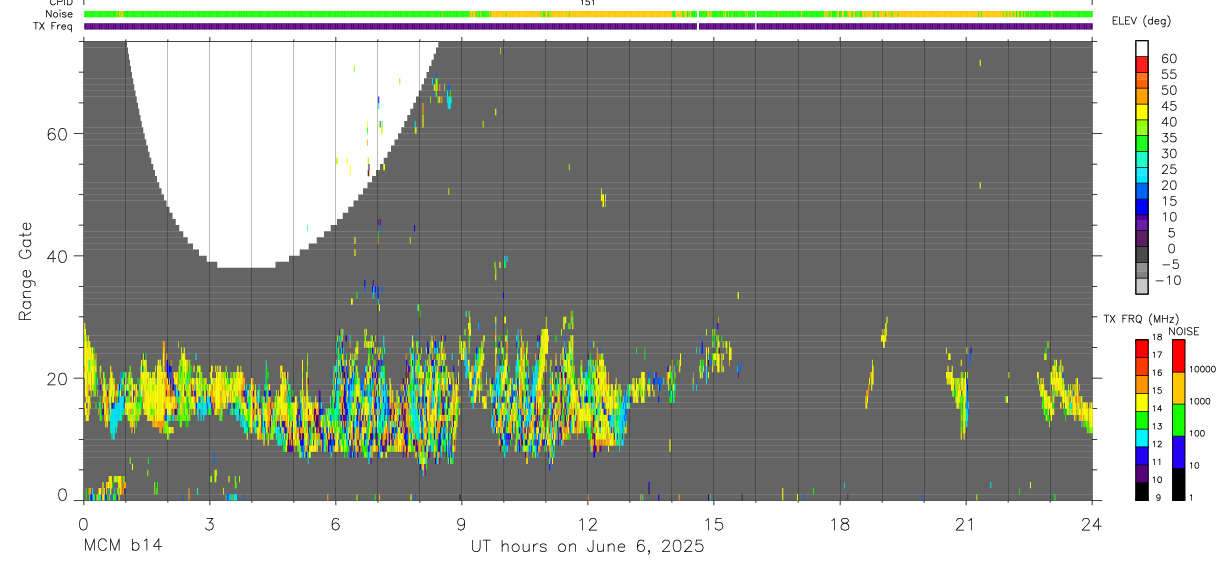
Task: Click the purple TX Freq bar at the top
Action: pos(588,26)
